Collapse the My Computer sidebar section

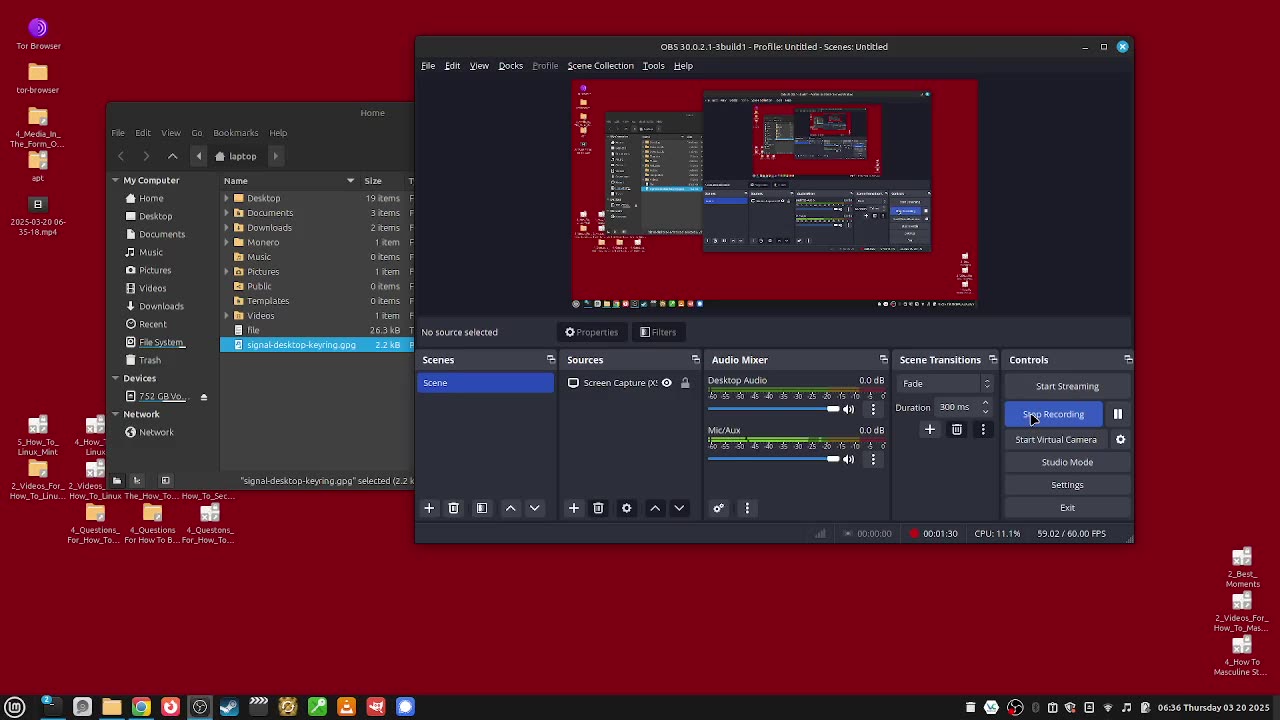point(115,180)
